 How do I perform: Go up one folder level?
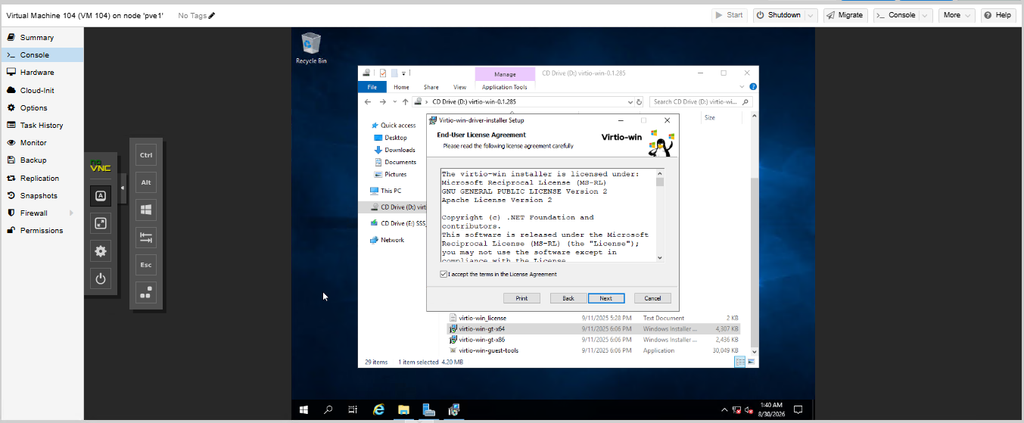pos(406,102)
